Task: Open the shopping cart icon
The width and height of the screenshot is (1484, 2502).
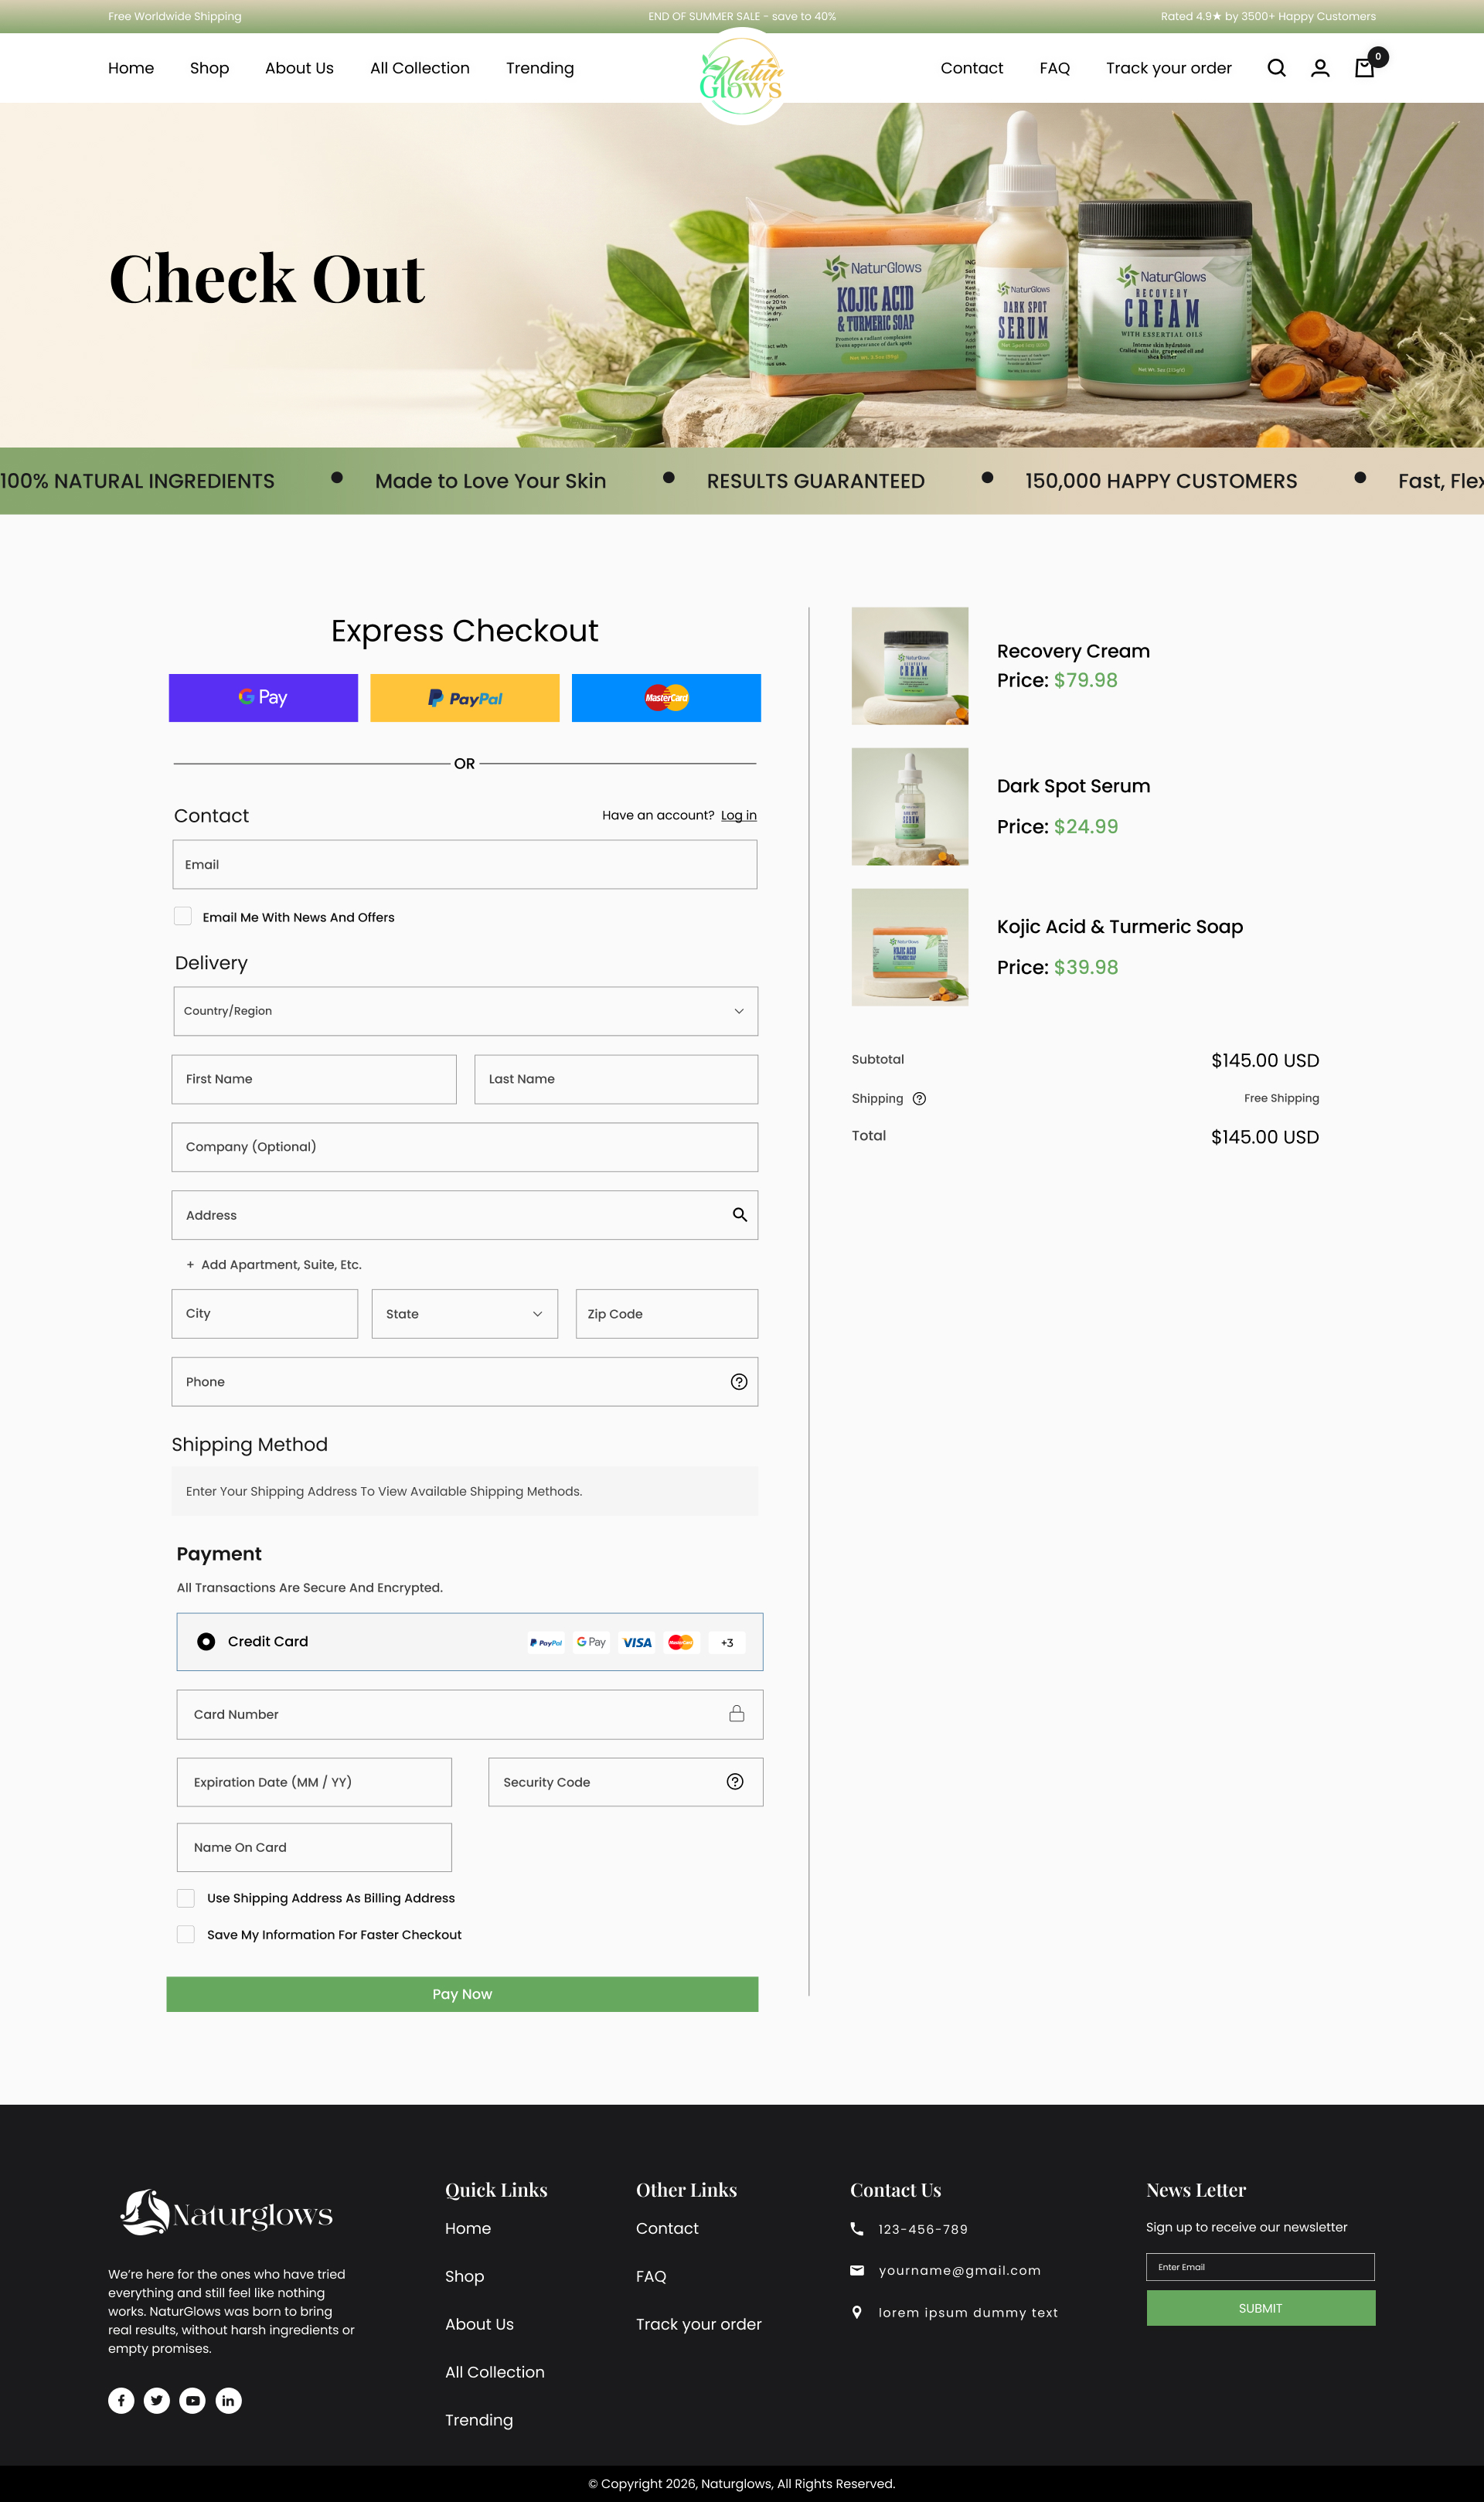Action: click(1364, 68)
